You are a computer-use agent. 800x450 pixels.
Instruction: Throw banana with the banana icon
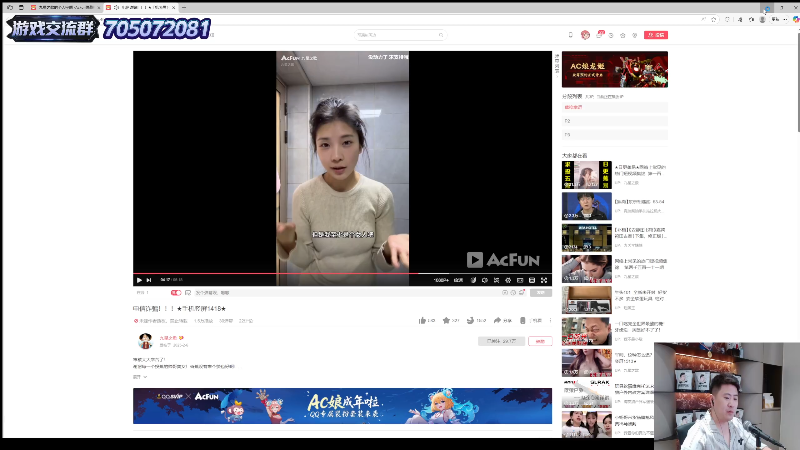point(470,320)
